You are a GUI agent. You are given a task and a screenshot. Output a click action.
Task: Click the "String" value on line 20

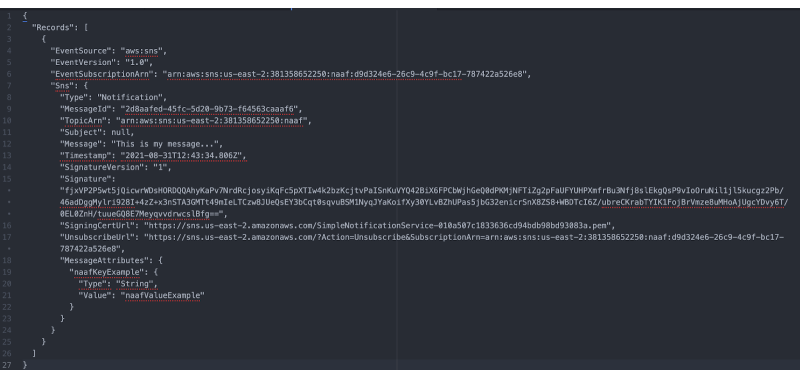(134, 284)
